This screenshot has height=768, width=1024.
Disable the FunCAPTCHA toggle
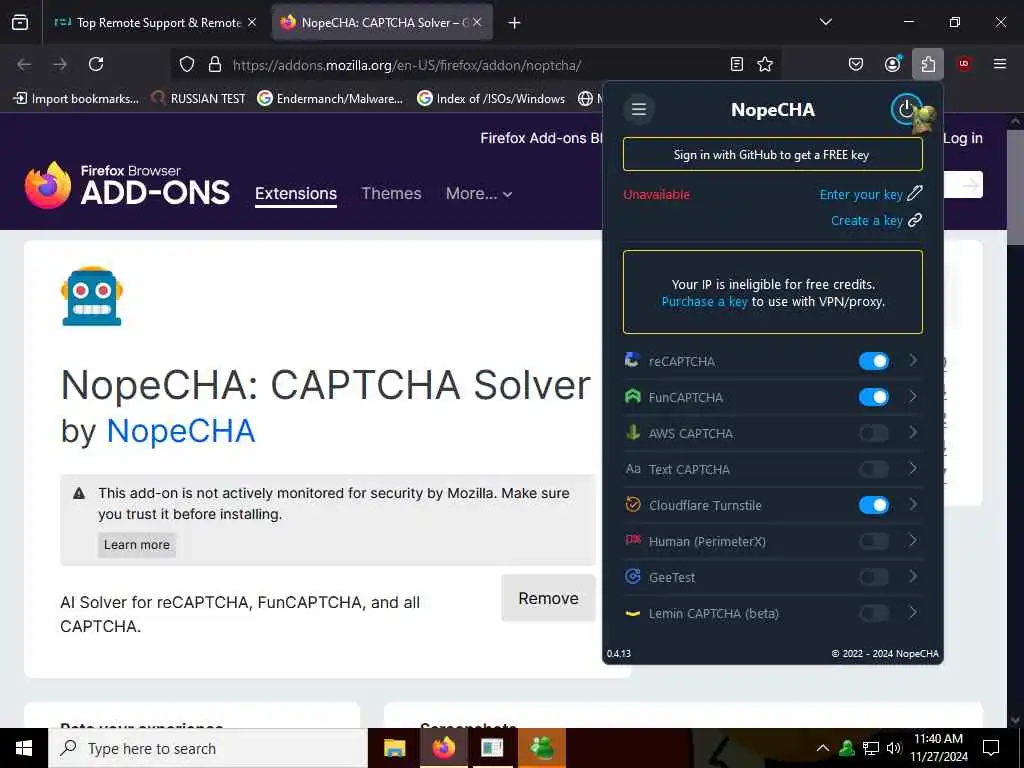coord(874,396)
